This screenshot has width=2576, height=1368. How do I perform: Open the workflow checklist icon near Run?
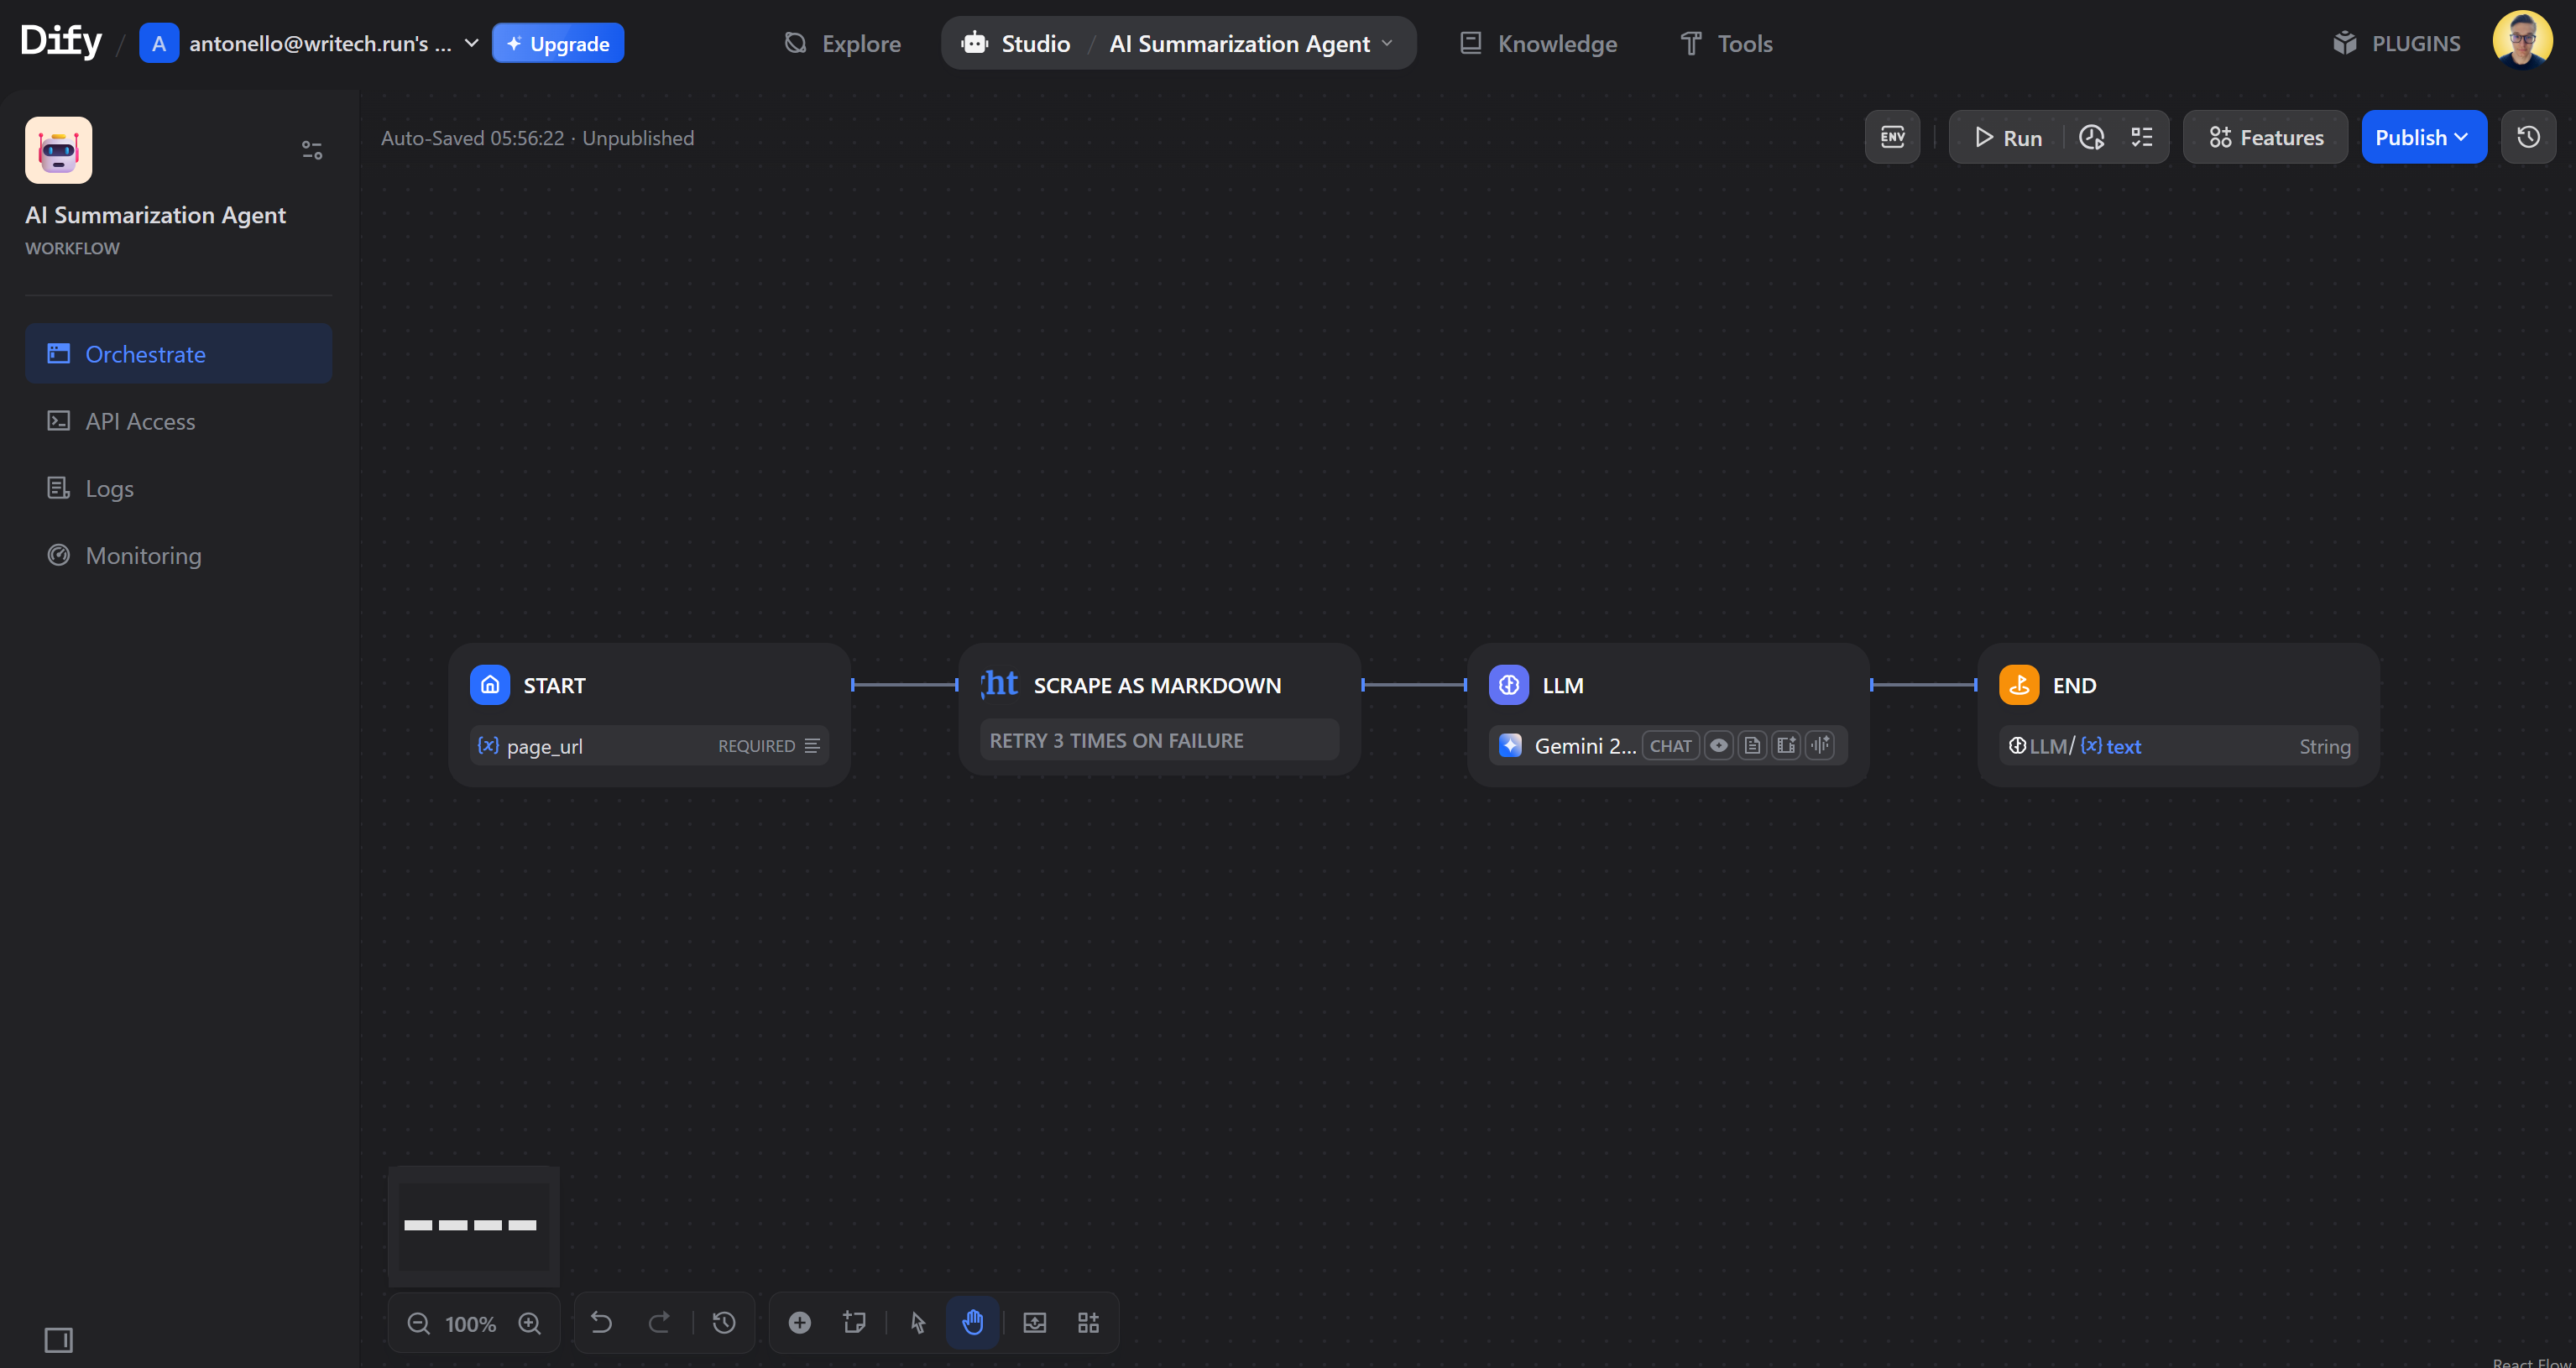coord(2142,137)
